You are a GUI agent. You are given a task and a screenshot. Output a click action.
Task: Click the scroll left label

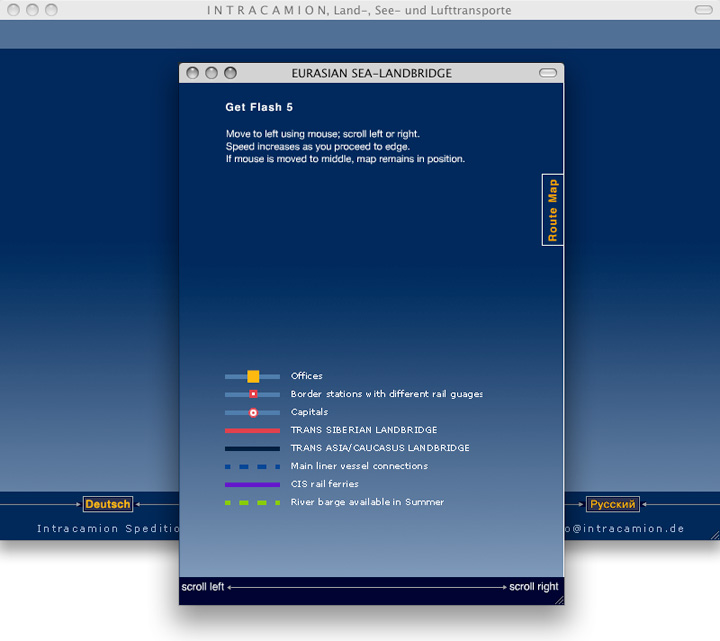pos(202,587)
